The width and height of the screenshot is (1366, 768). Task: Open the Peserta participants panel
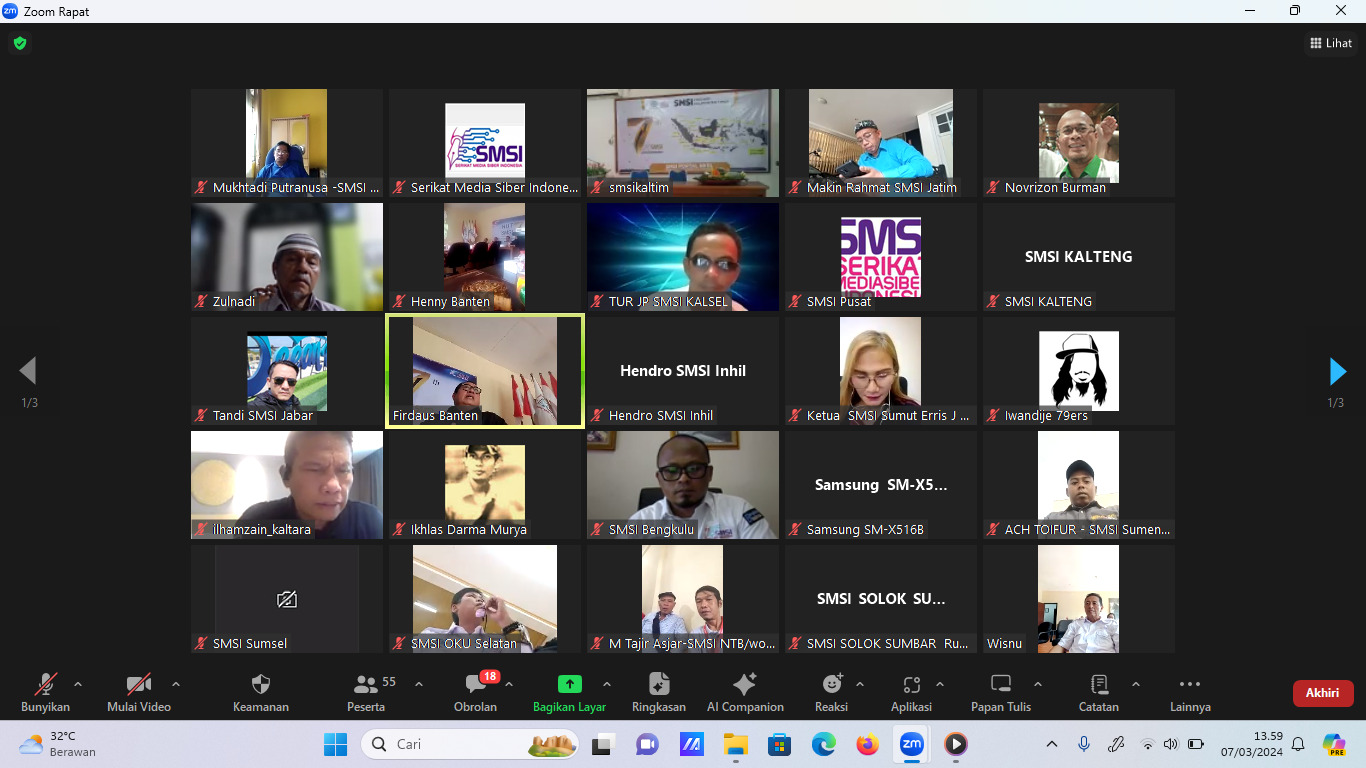tap(366, 684)
